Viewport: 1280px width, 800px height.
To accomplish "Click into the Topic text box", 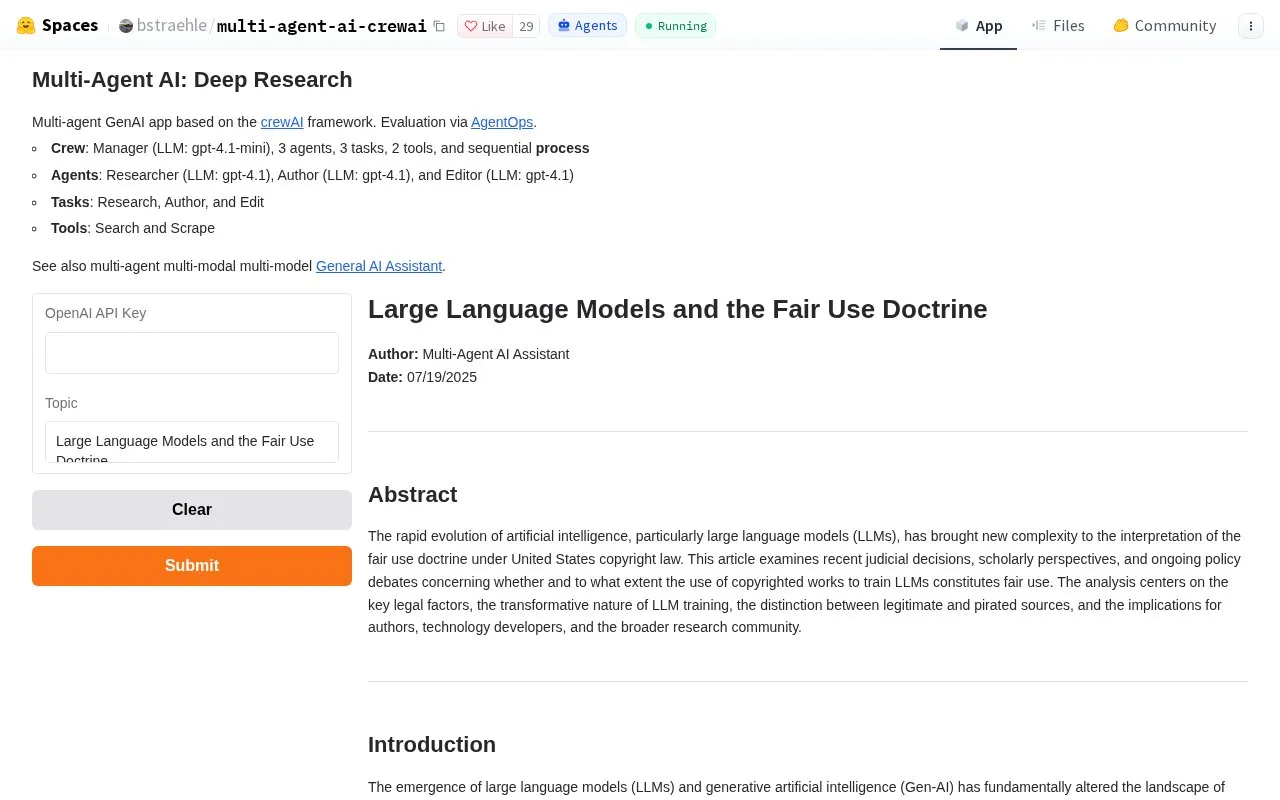I will [192, 442].
